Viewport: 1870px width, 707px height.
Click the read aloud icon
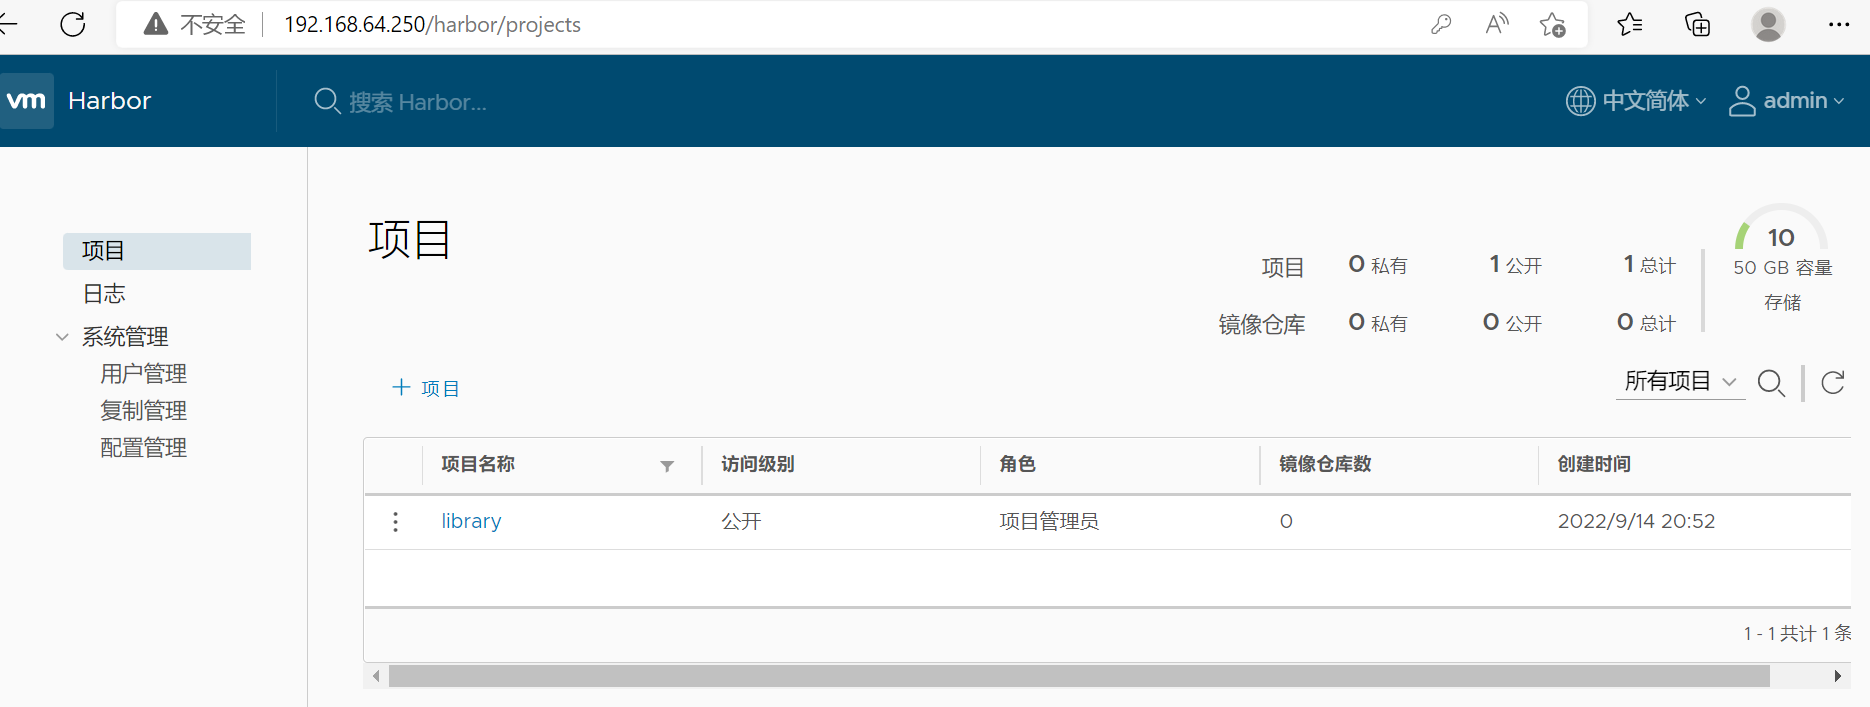[1497, 24]
